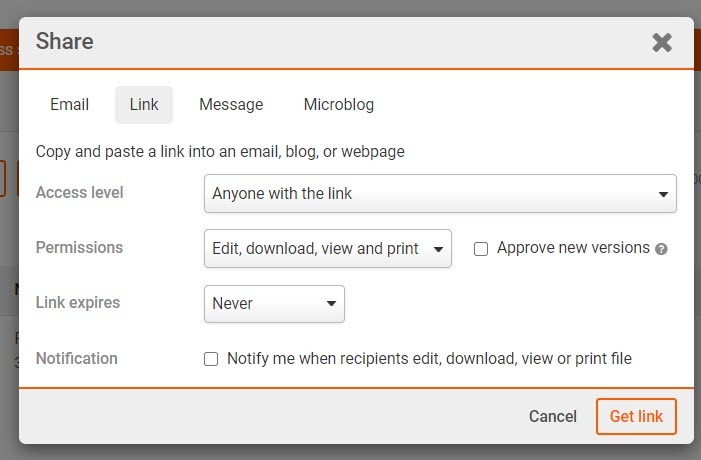Screen dimensions: 701x460
Task: Click the help icon beside Approve new versions
Action: (661, 249)
